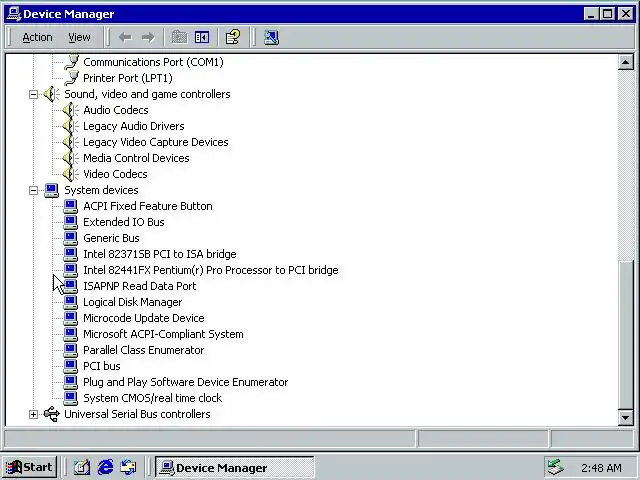Screen dimensions: 640x480
Task: Click the Logical Disk Manager icon
Action: [x=71, y=302]
